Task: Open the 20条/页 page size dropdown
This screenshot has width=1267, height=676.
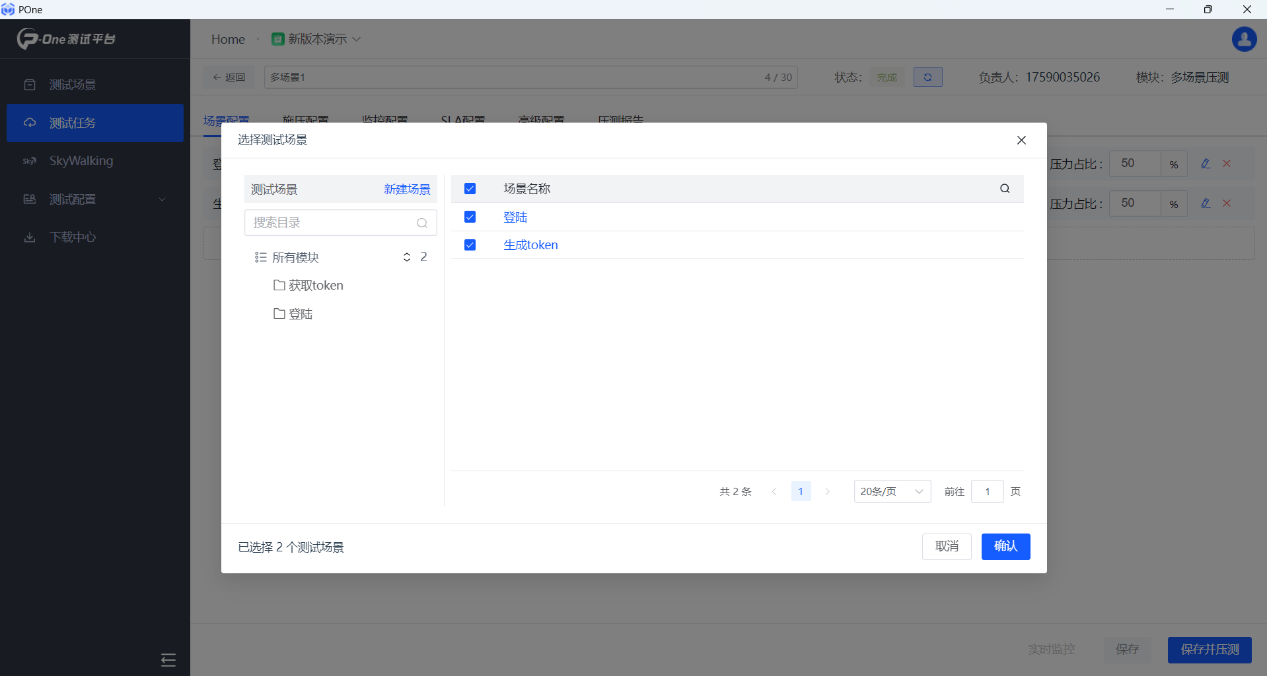Action: click(892, 491)
